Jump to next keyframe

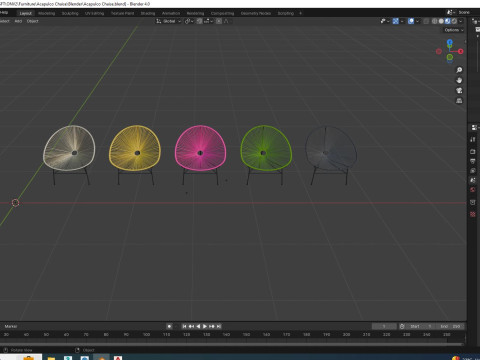(x=212, y=326)
